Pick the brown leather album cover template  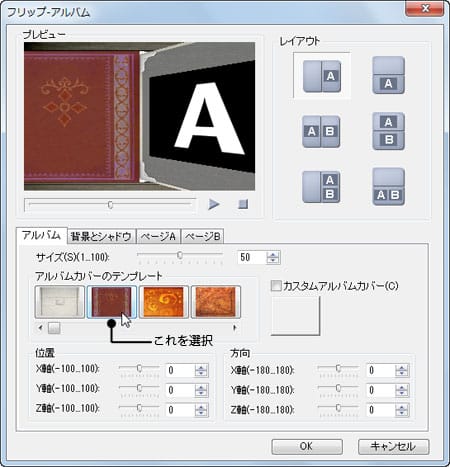[216, 302]
